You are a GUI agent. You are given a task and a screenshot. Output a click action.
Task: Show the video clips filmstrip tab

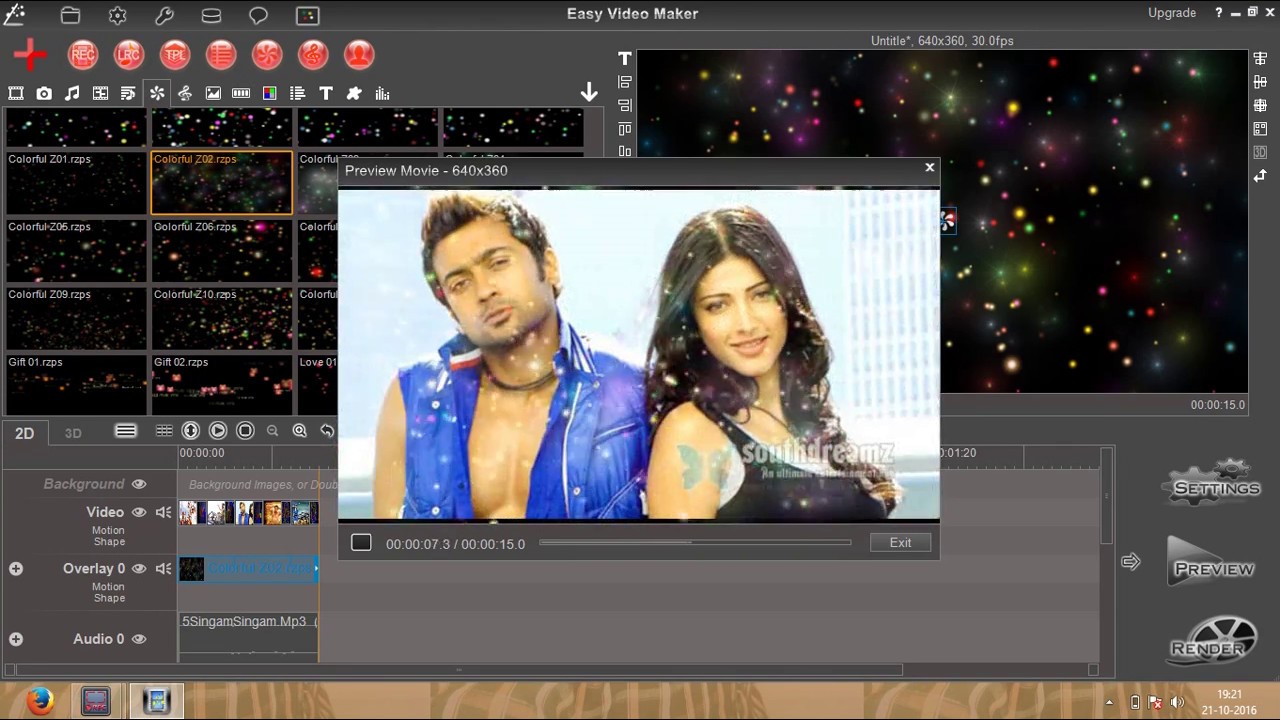click(x=16, y=93)
